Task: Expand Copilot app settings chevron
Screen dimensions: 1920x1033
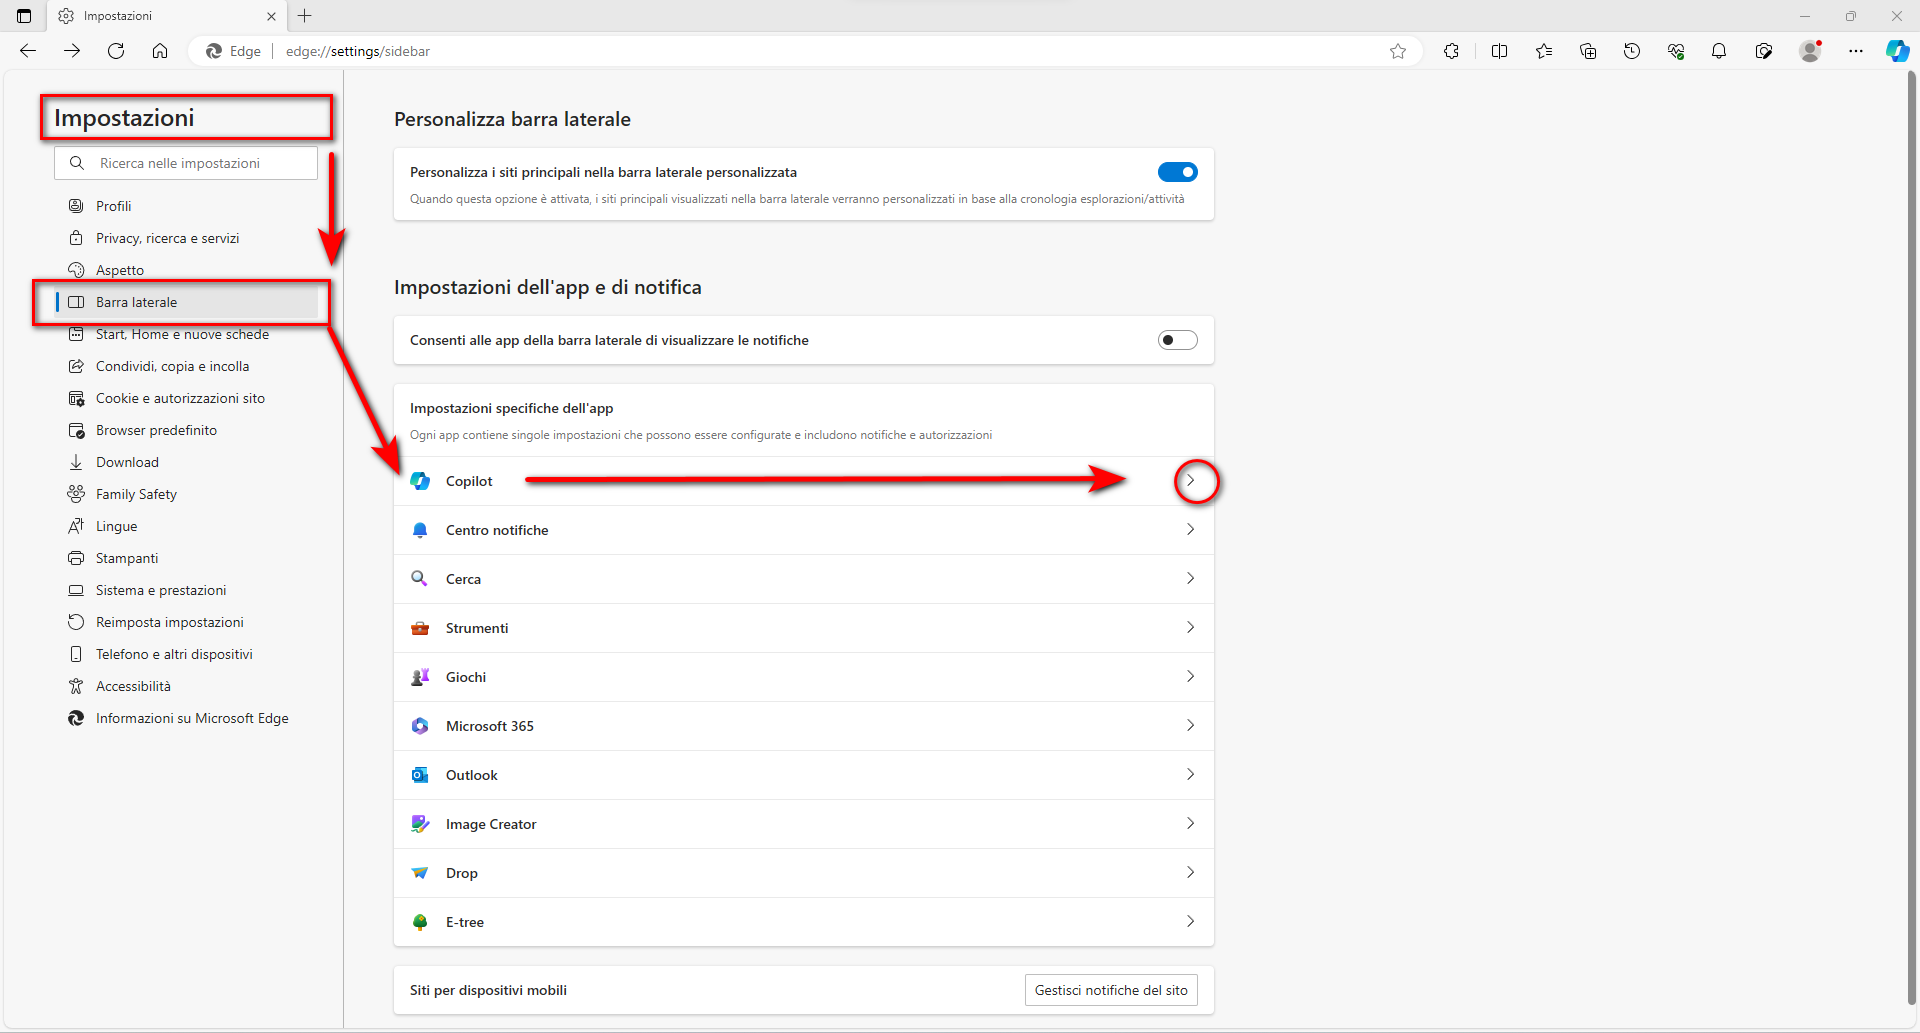Action: pyautogui.click(x=1190, y=481)
